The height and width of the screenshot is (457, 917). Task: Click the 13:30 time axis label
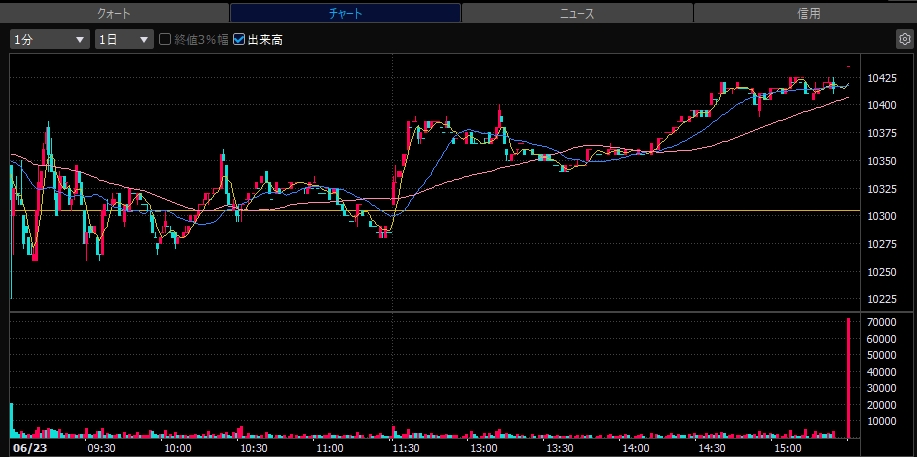pos(559,448)
